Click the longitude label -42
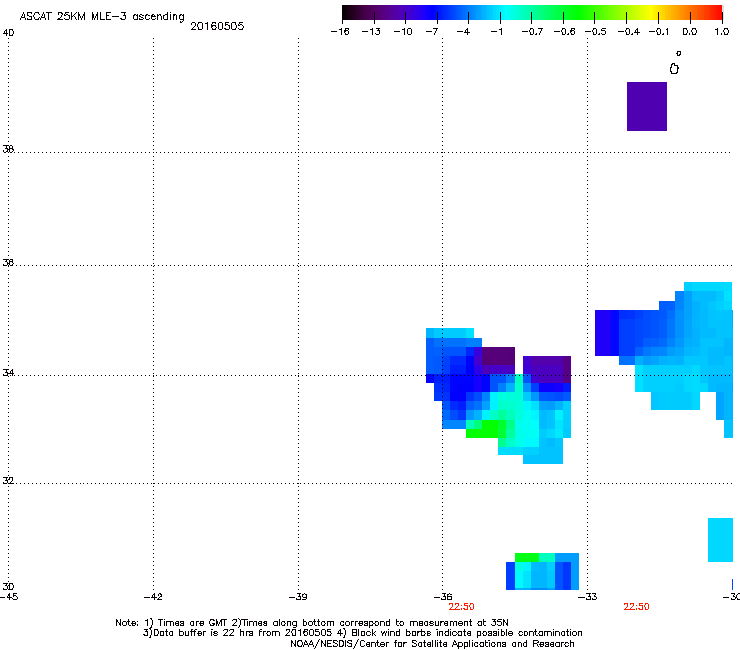The image size is (740, 650). 153,597
